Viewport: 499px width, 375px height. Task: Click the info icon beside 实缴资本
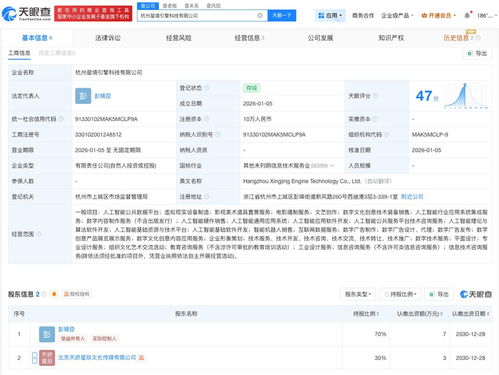click(375, 119)
